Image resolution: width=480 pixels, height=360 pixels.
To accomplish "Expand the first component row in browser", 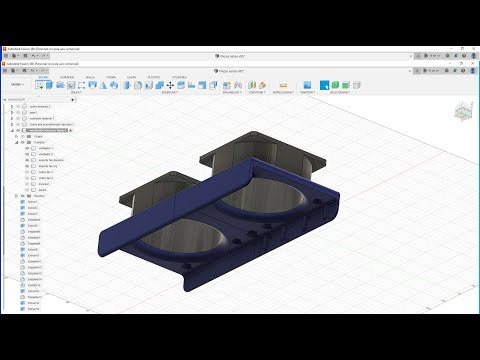I will 12,107.
